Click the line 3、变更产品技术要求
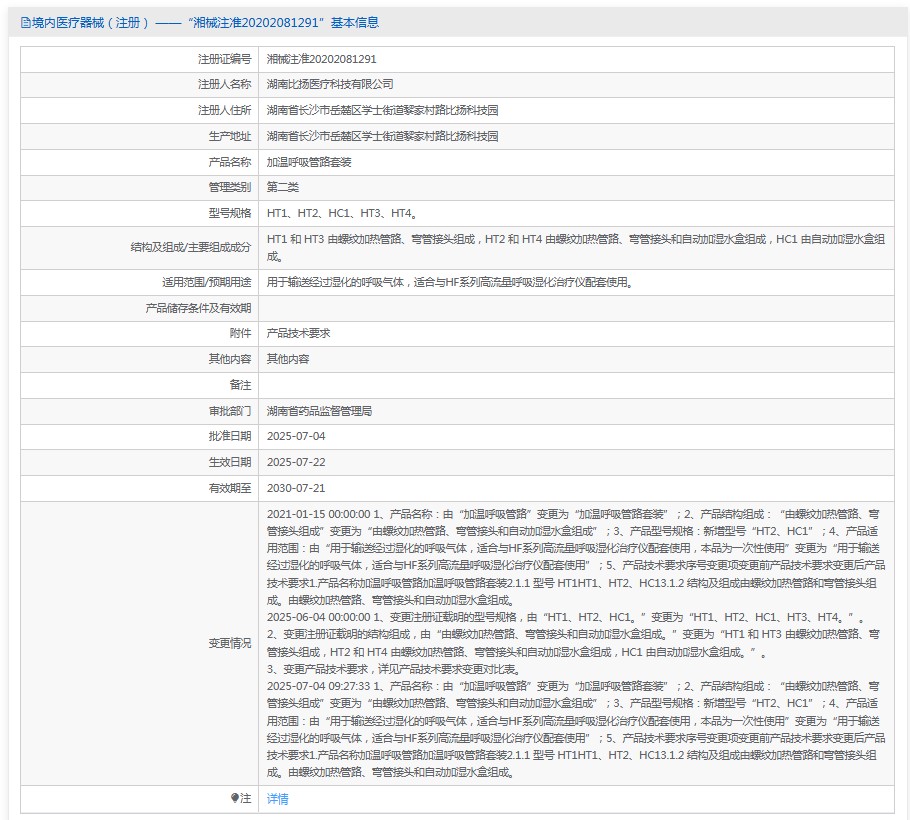This screenshot has height=820, width=910. tap(394, 670)
